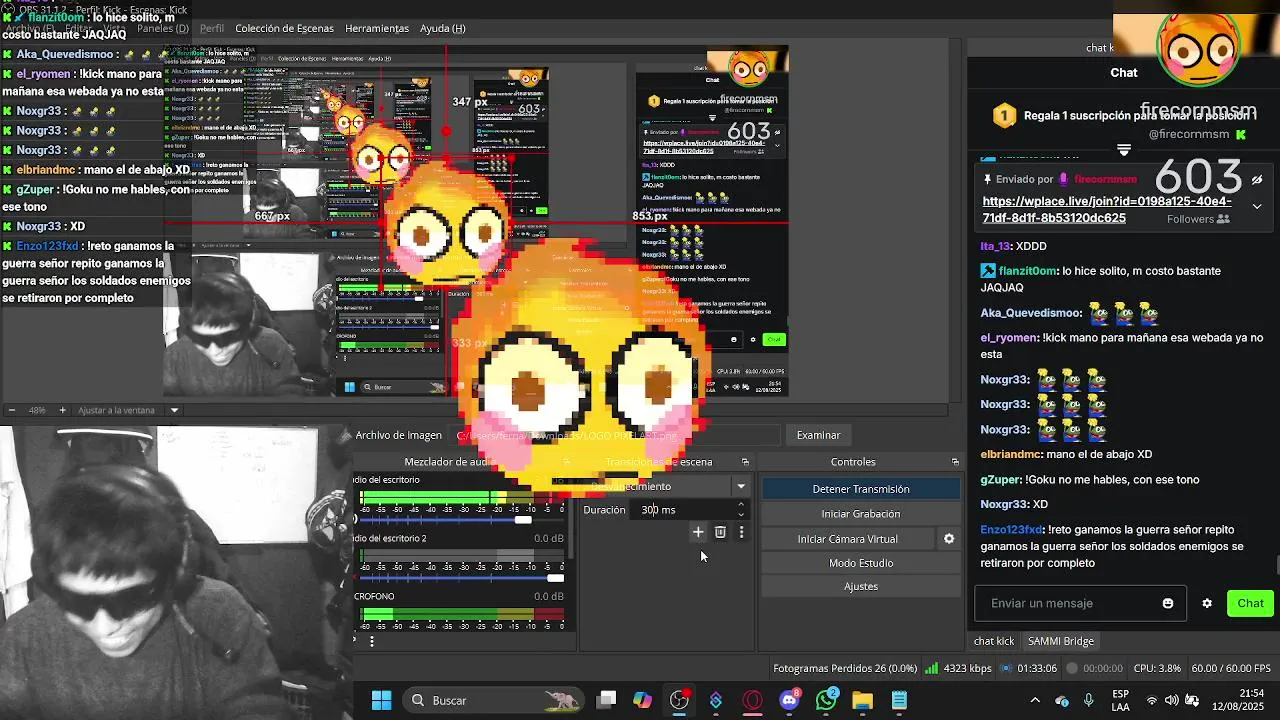Click Detener Transmisión button

[x=861, y=489]
